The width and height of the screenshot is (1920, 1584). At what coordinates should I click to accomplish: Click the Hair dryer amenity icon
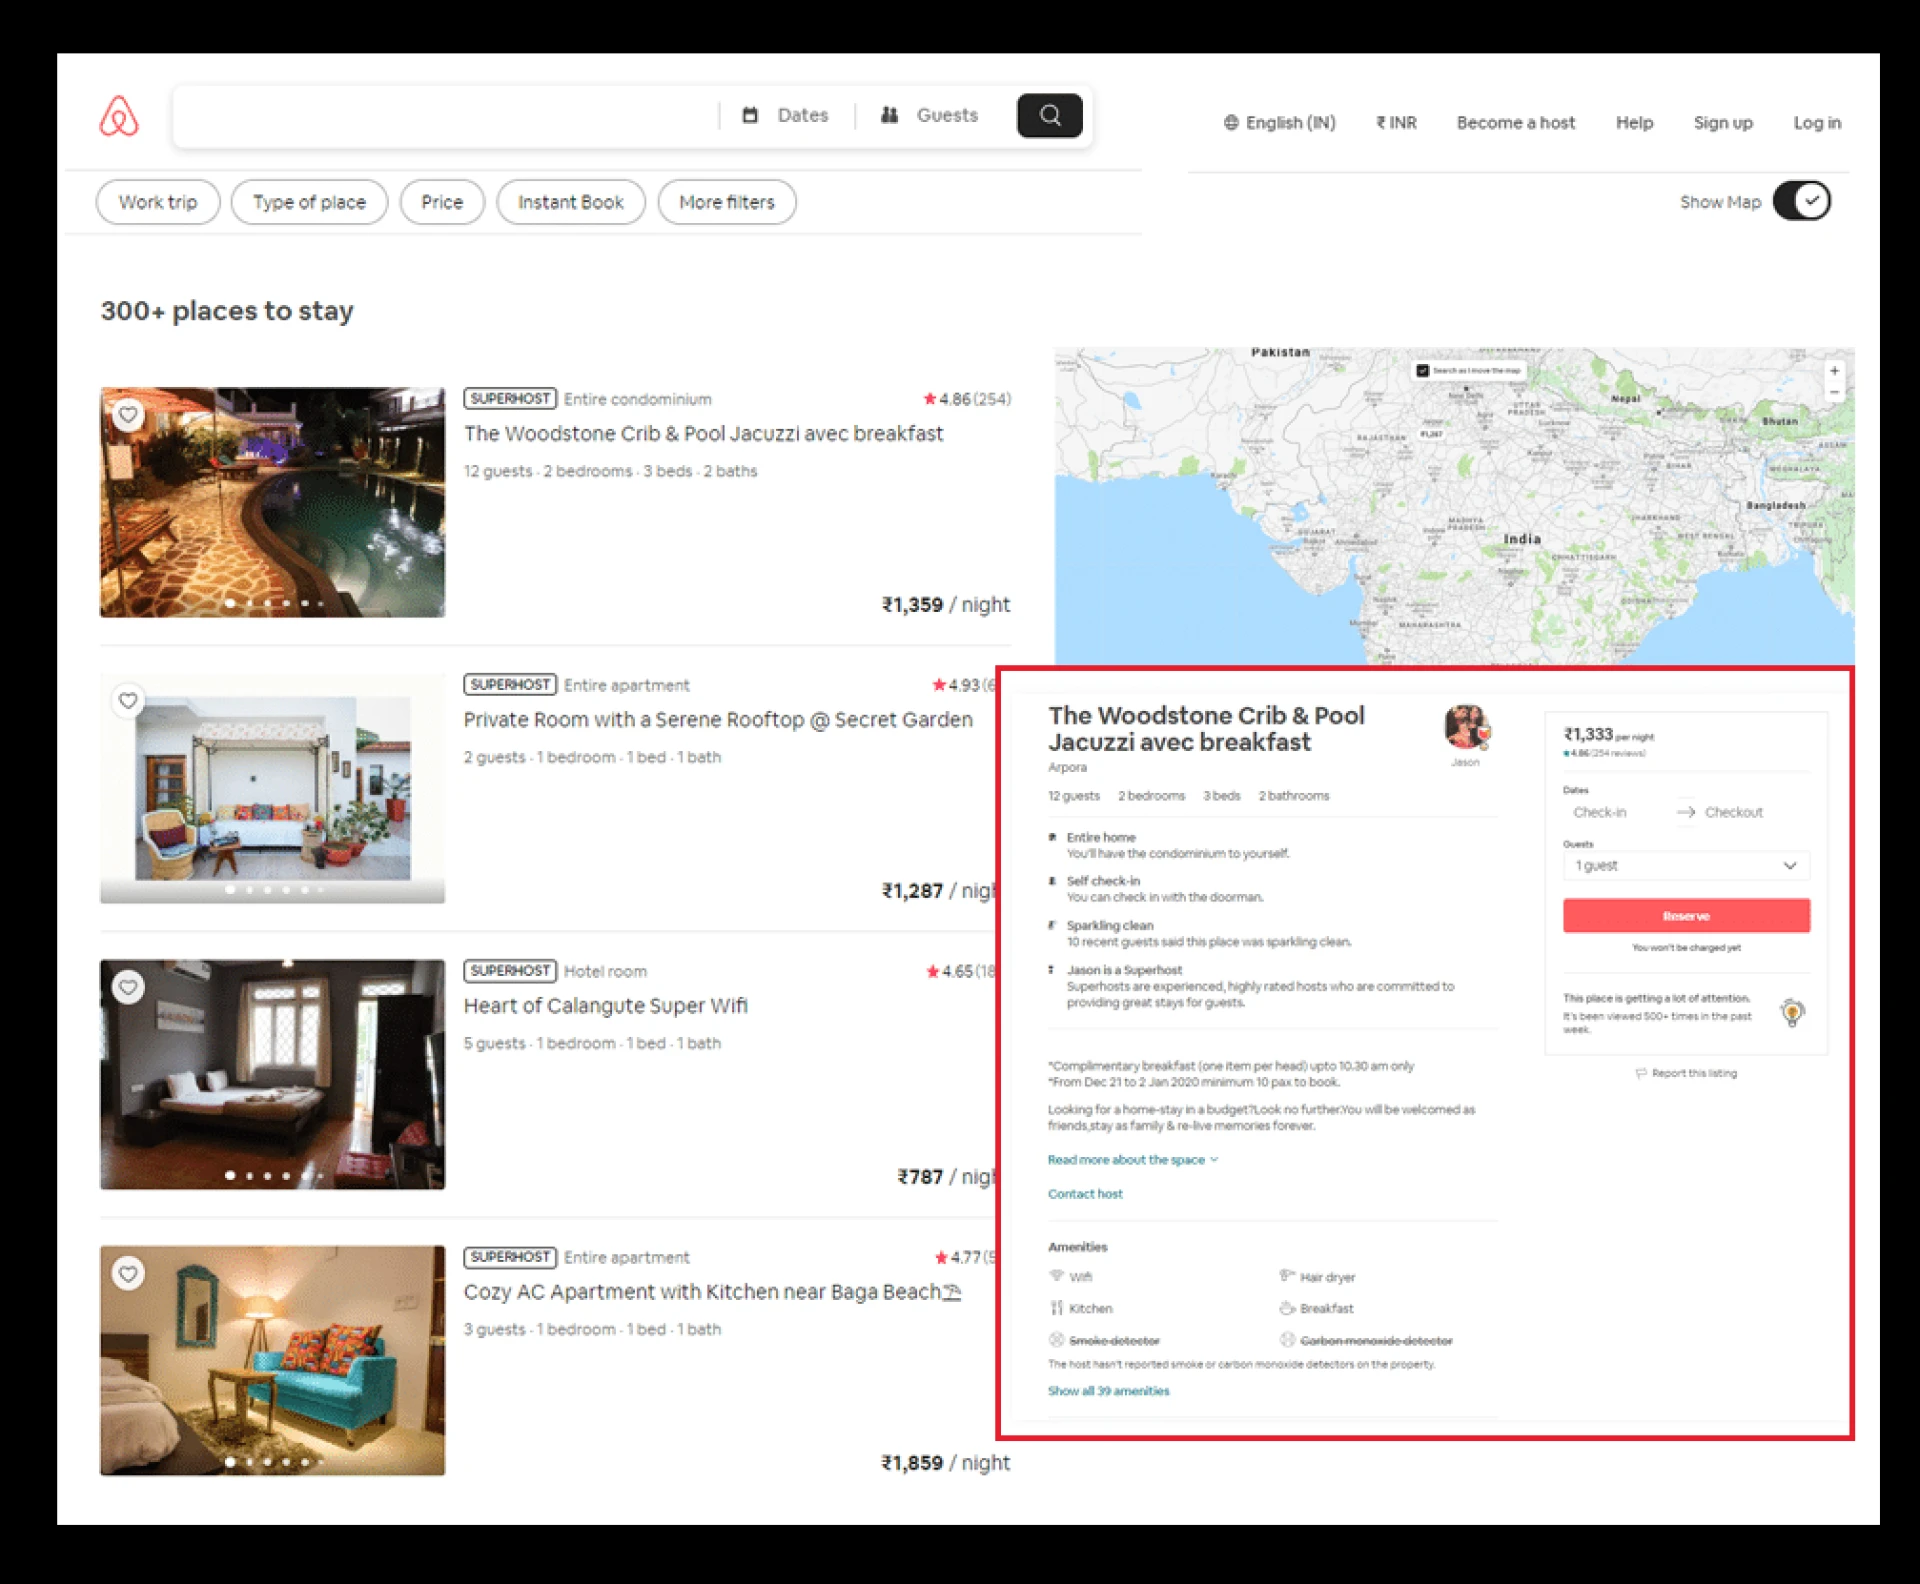point(1286,1277)
